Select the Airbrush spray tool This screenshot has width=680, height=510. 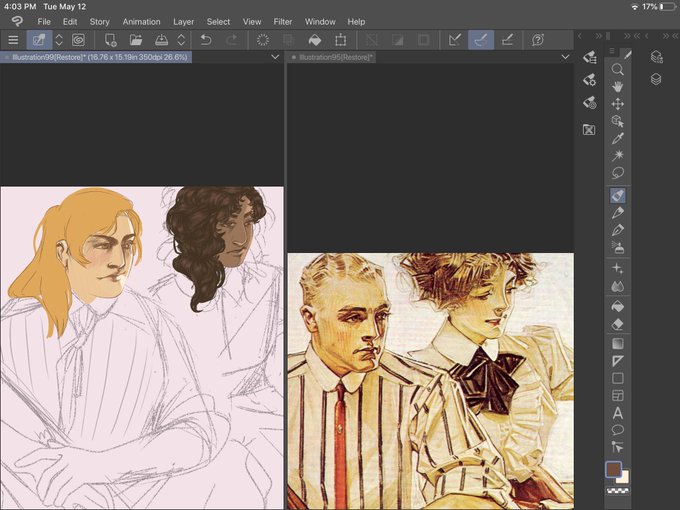tap(618, 248)
